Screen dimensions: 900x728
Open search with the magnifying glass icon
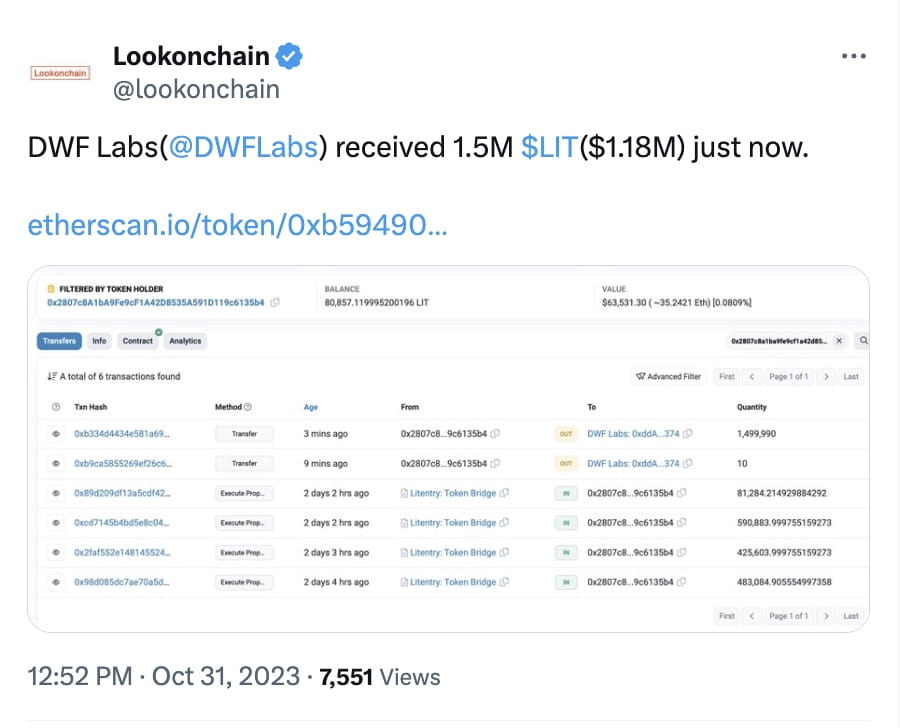coord(862,341)
